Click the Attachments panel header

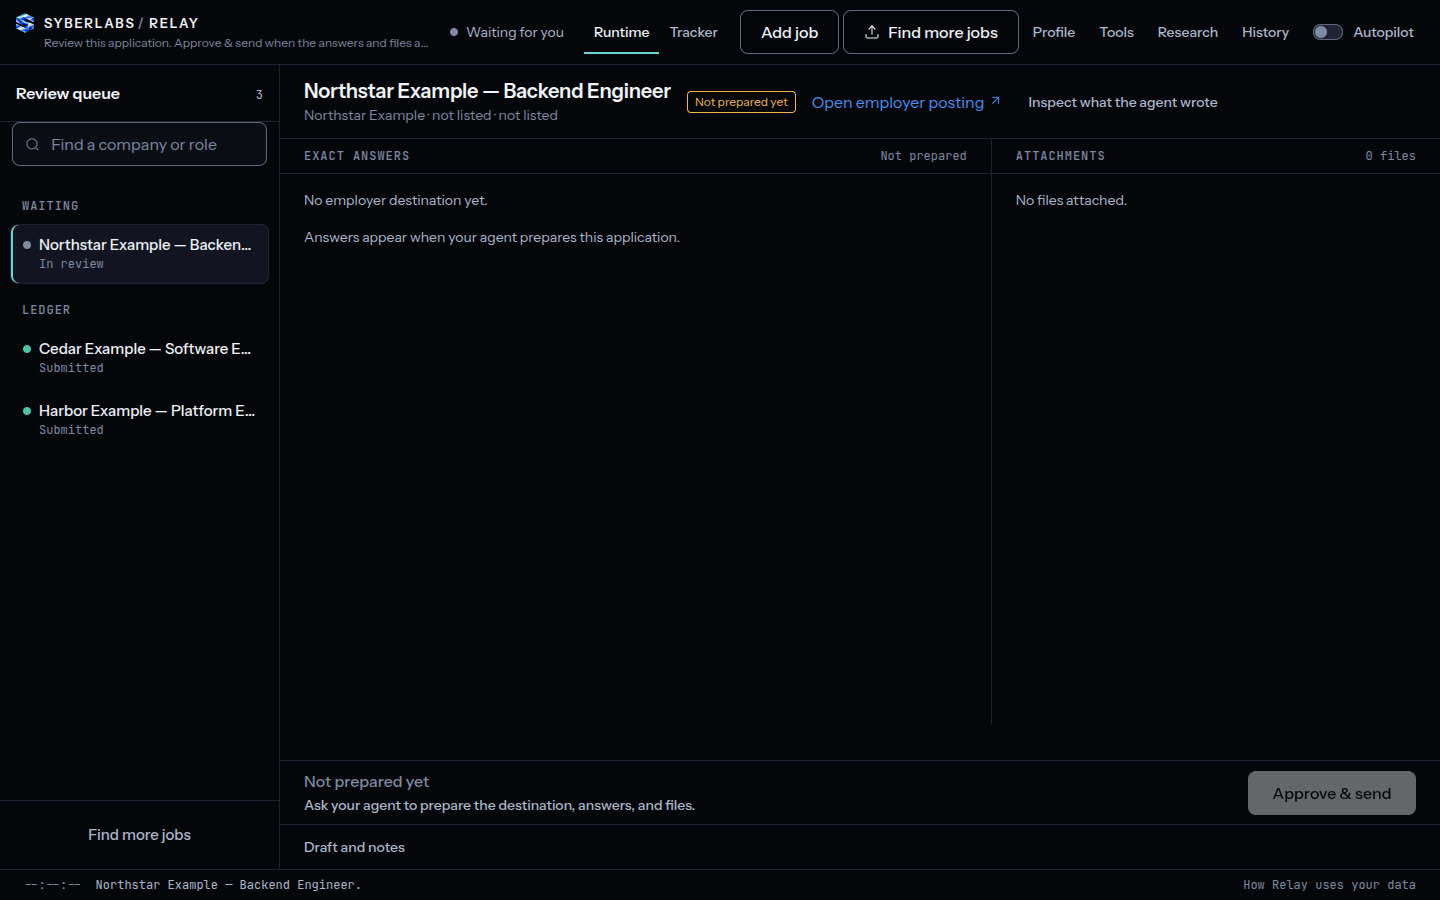pos(1060,156)
